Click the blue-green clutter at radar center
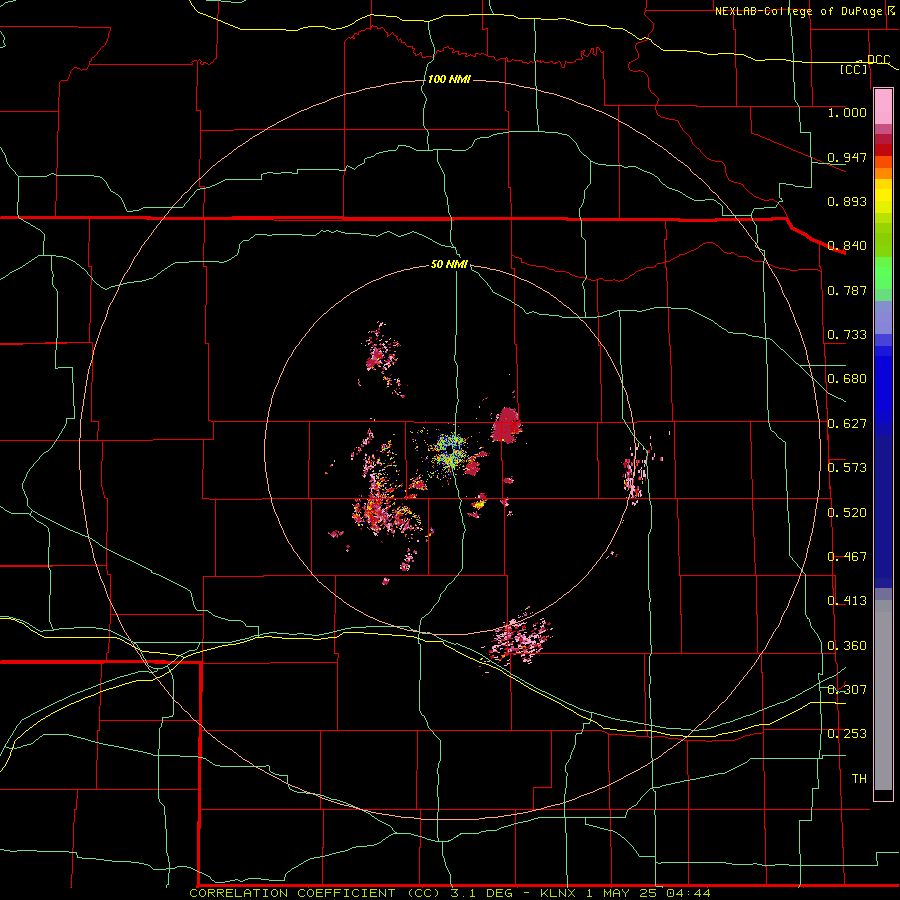Image resolution: width=900 pixels, height=900 pixels. [x=451, y=450]
